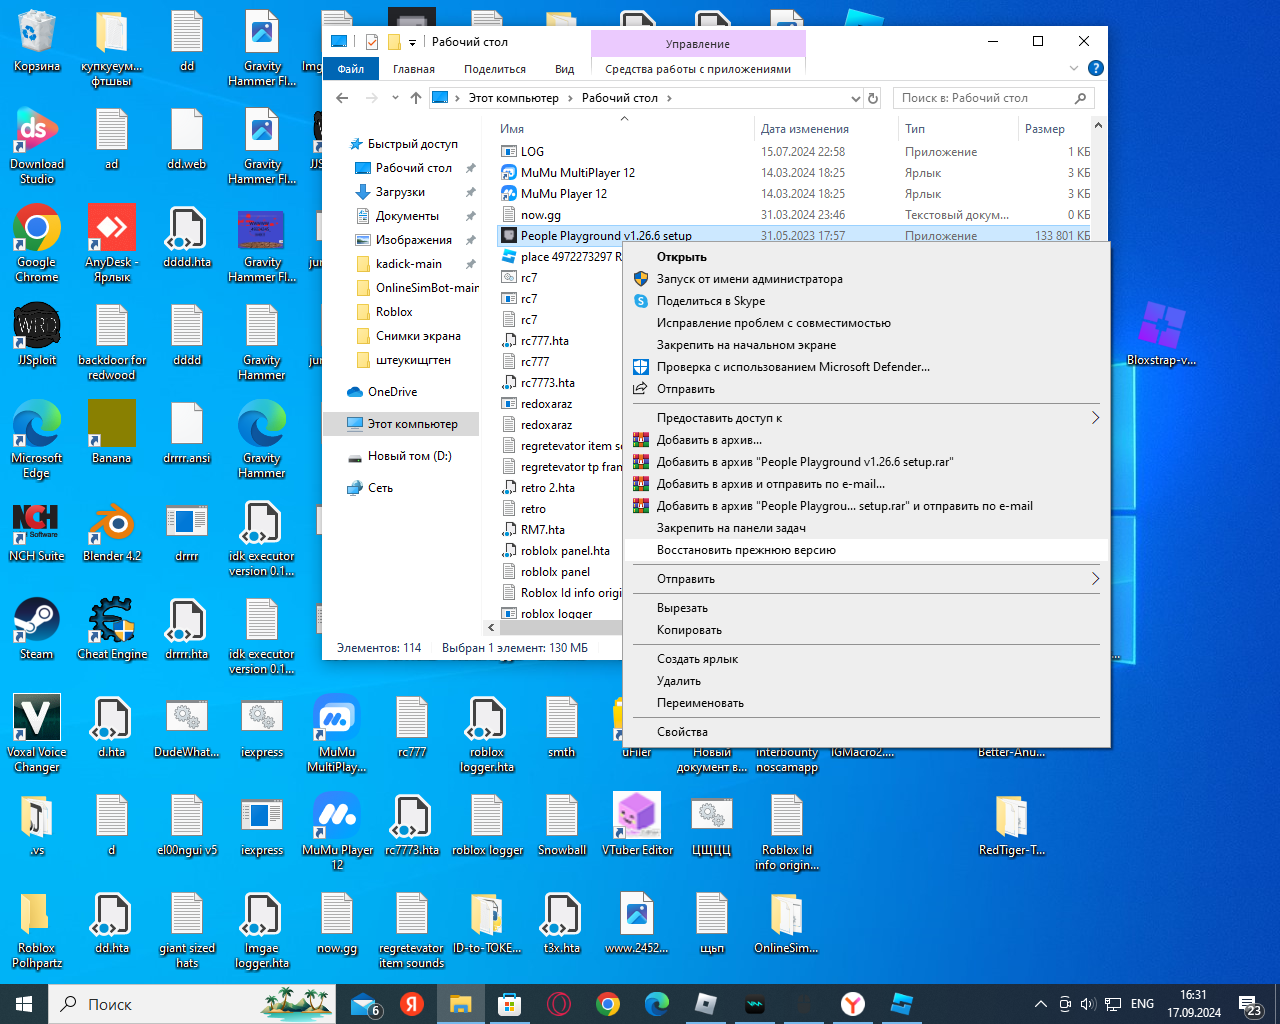The image size is (1280, 1024).
Task: Select Удалить from the context menu
Action: point(679,681)
